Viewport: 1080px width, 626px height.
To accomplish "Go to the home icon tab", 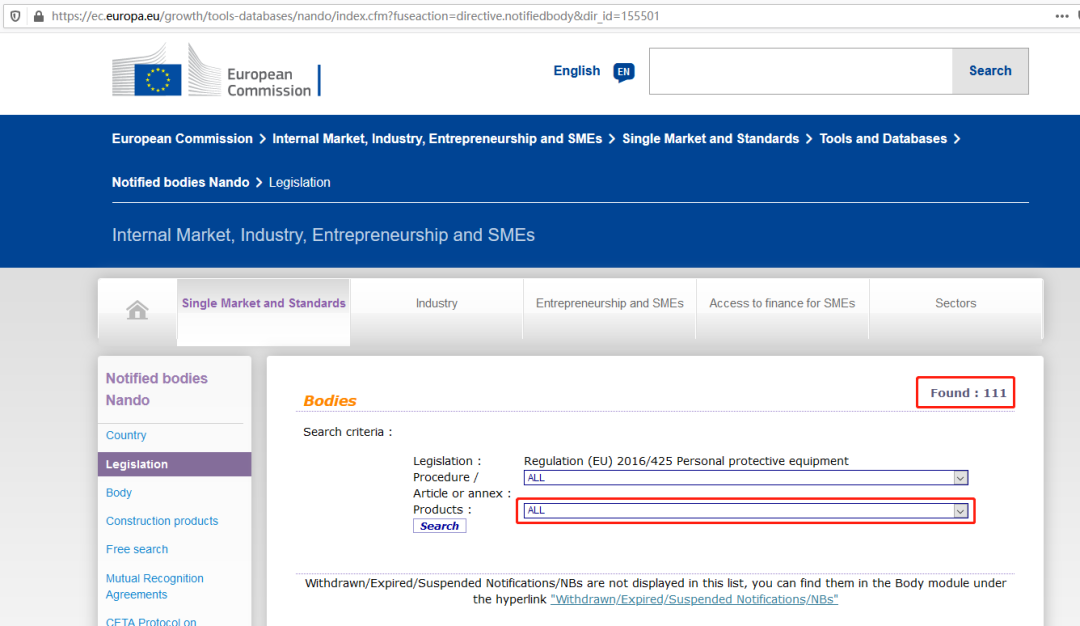I will tap(137, 309).
